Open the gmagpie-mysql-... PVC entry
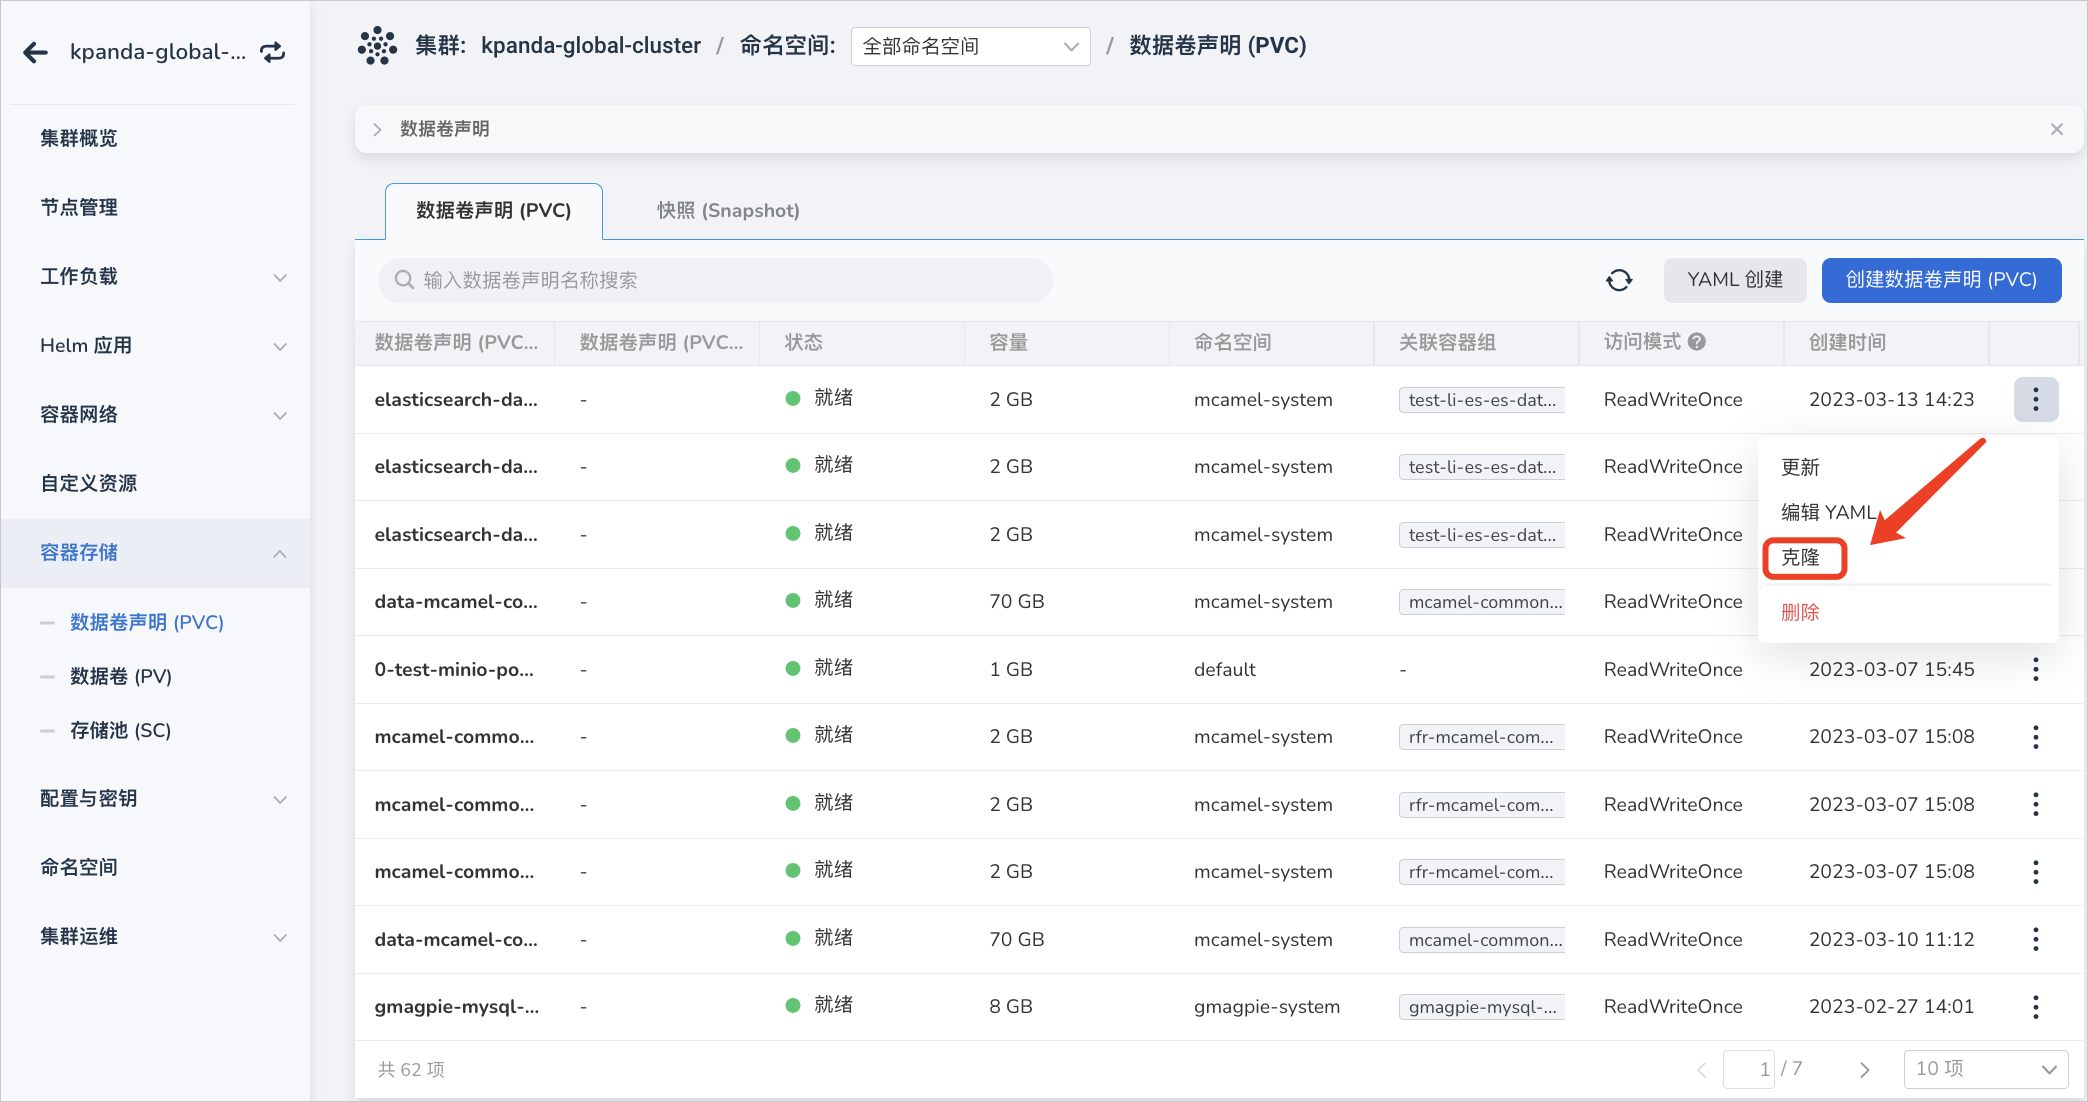The image size is (2088, 1102). pyautogui.click(x=457, y=1007)
